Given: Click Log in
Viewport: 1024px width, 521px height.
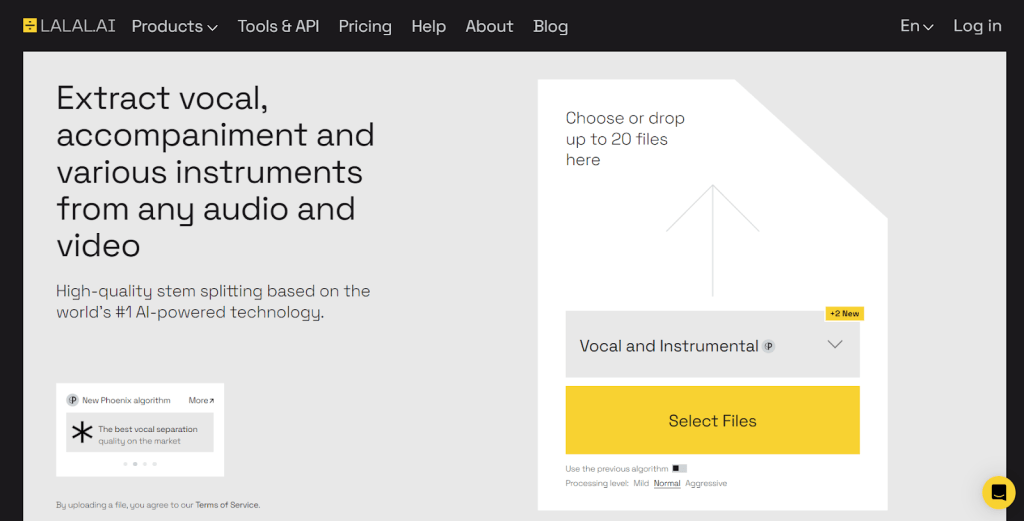Looking at the screenshot, I should (977, 26).
